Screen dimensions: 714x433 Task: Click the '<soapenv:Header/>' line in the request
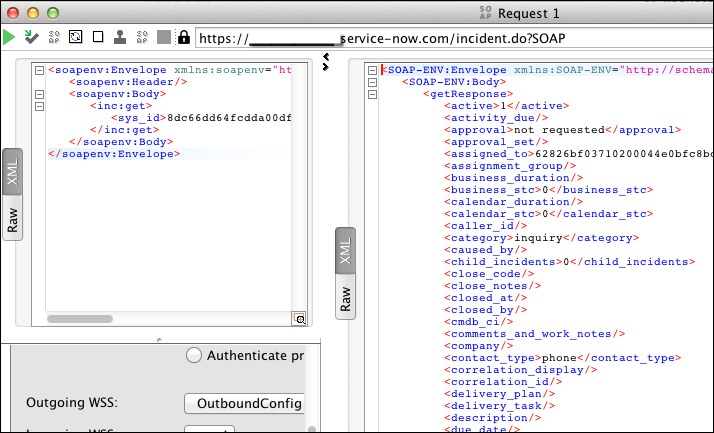tap(128, 82)
